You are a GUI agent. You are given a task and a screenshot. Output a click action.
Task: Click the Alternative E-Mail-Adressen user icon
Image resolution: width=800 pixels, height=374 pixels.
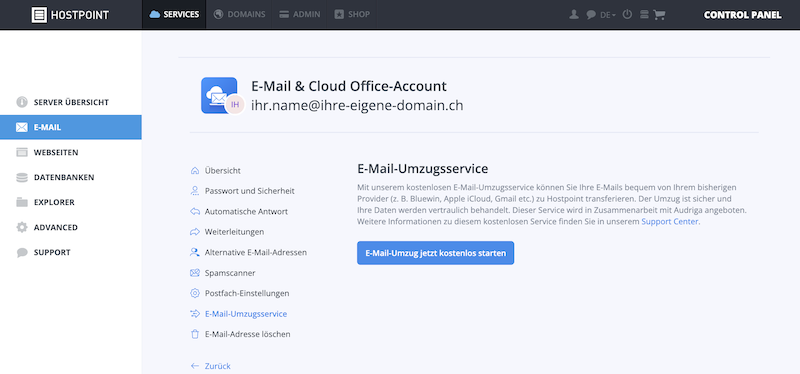(194, 252)
